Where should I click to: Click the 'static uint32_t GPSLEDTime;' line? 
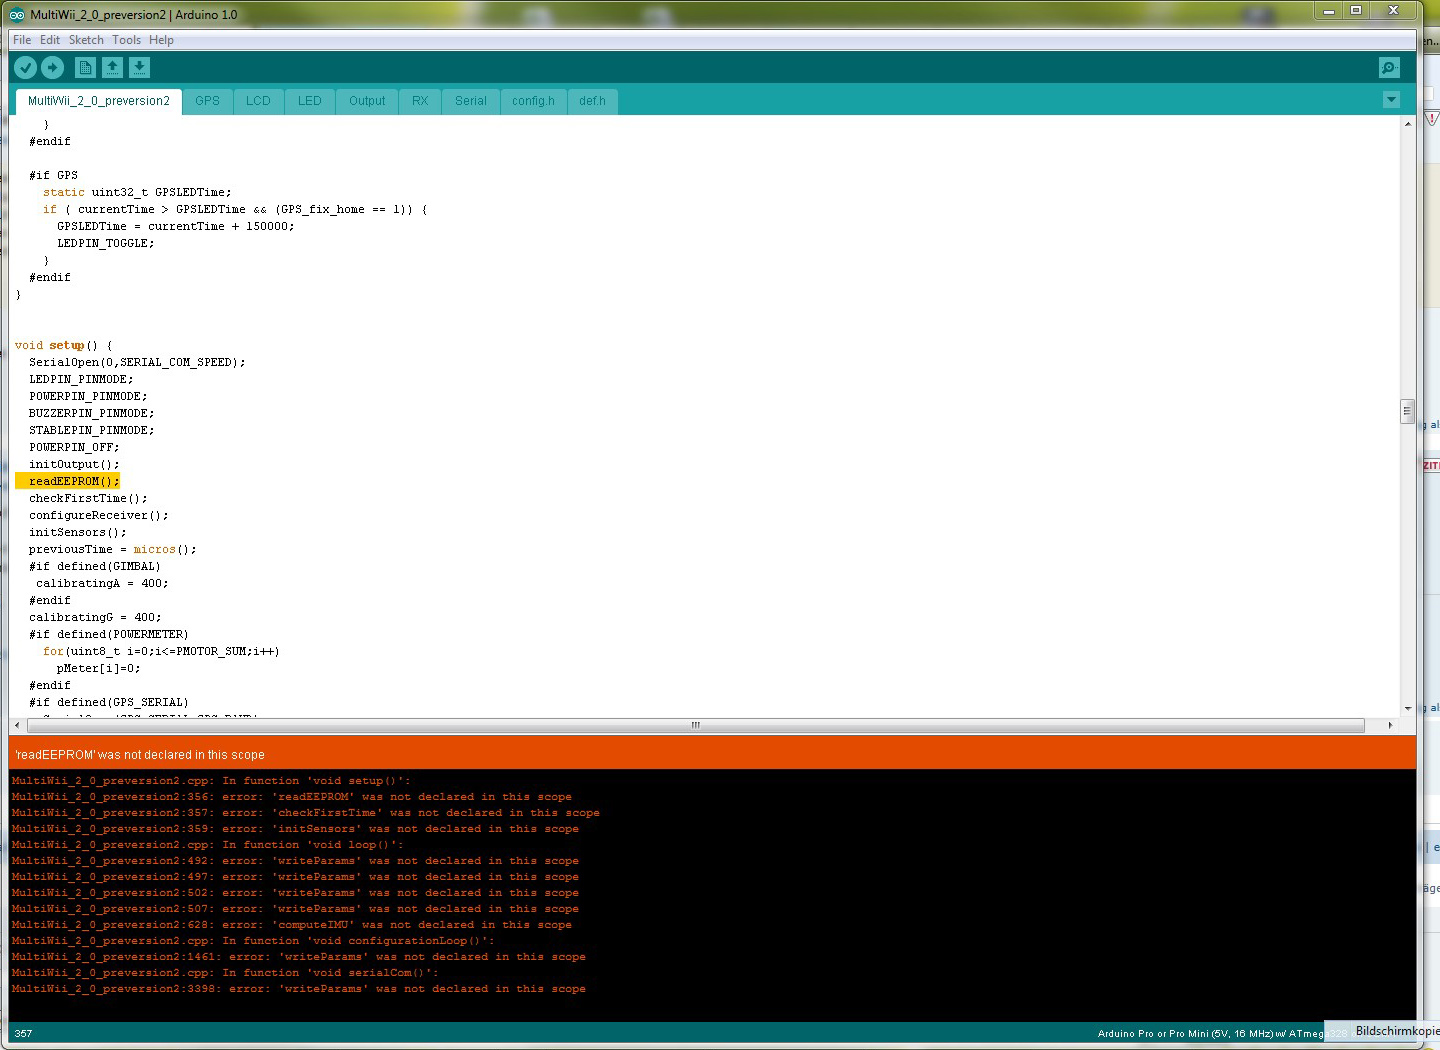[x=137, y=192]
